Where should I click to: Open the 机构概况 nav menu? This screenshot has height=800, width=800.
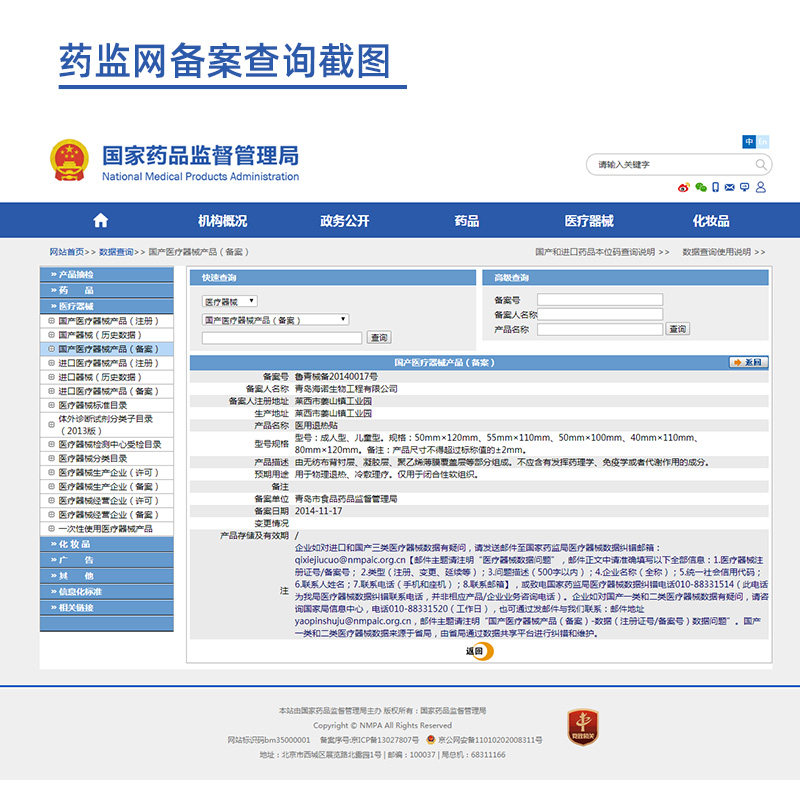[x=222, y=220]
